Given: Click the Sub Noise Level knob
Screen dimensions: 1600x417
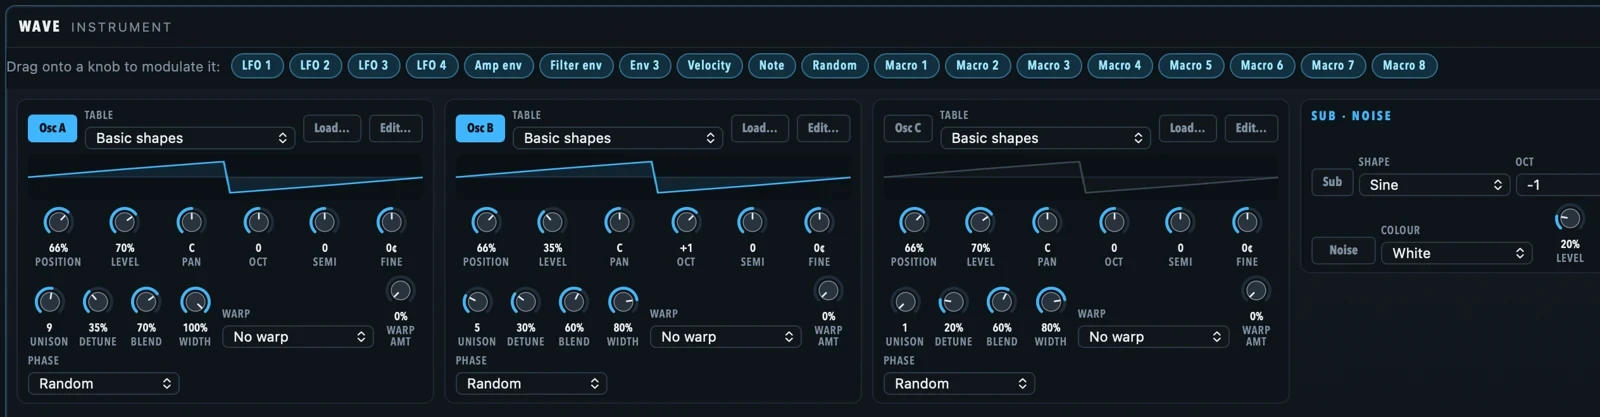Looking at the screenshot, I should (1569, 219).
